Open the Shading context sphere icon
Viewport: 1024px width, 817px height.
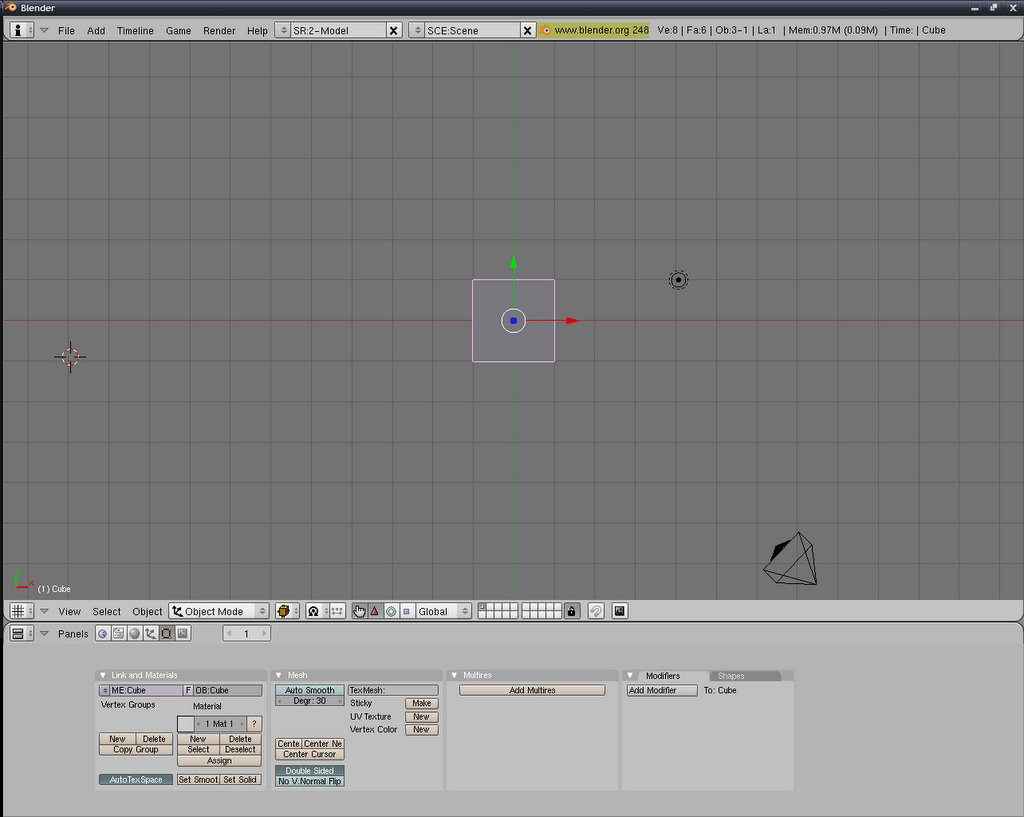pyautogui.click(x=134, y=633)
